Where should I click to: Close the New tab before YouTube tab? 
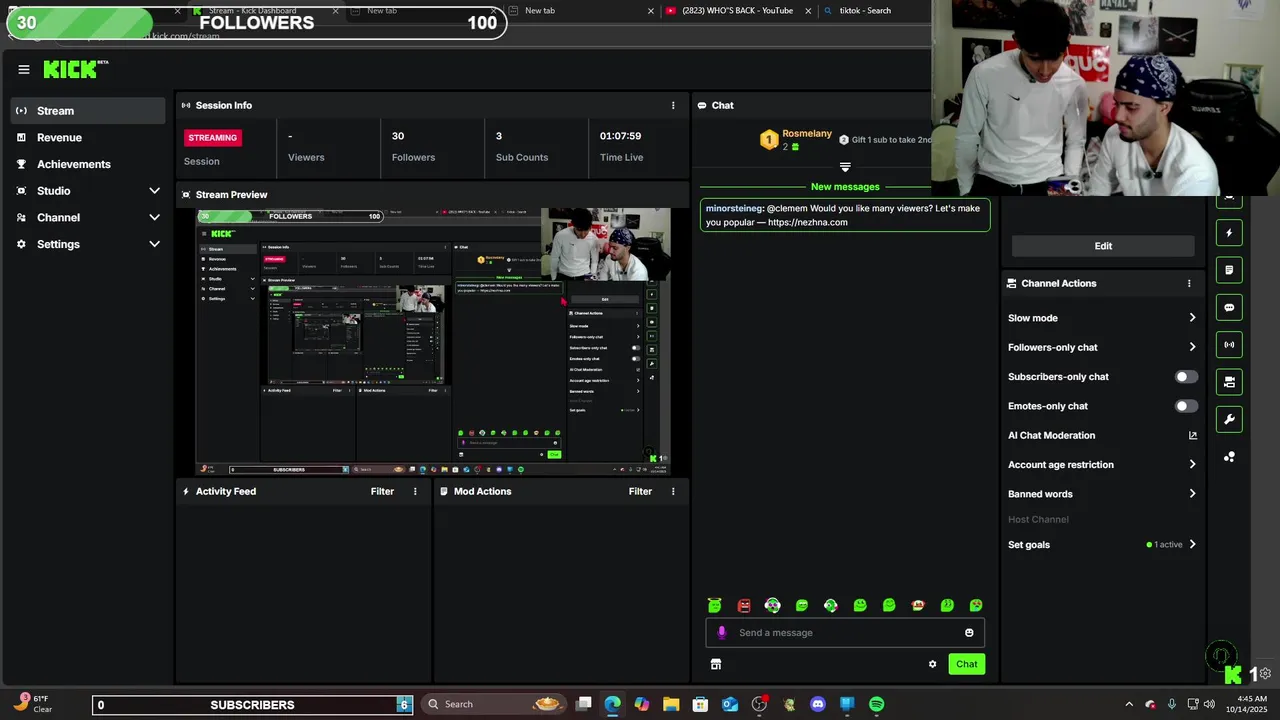[651, 11]
